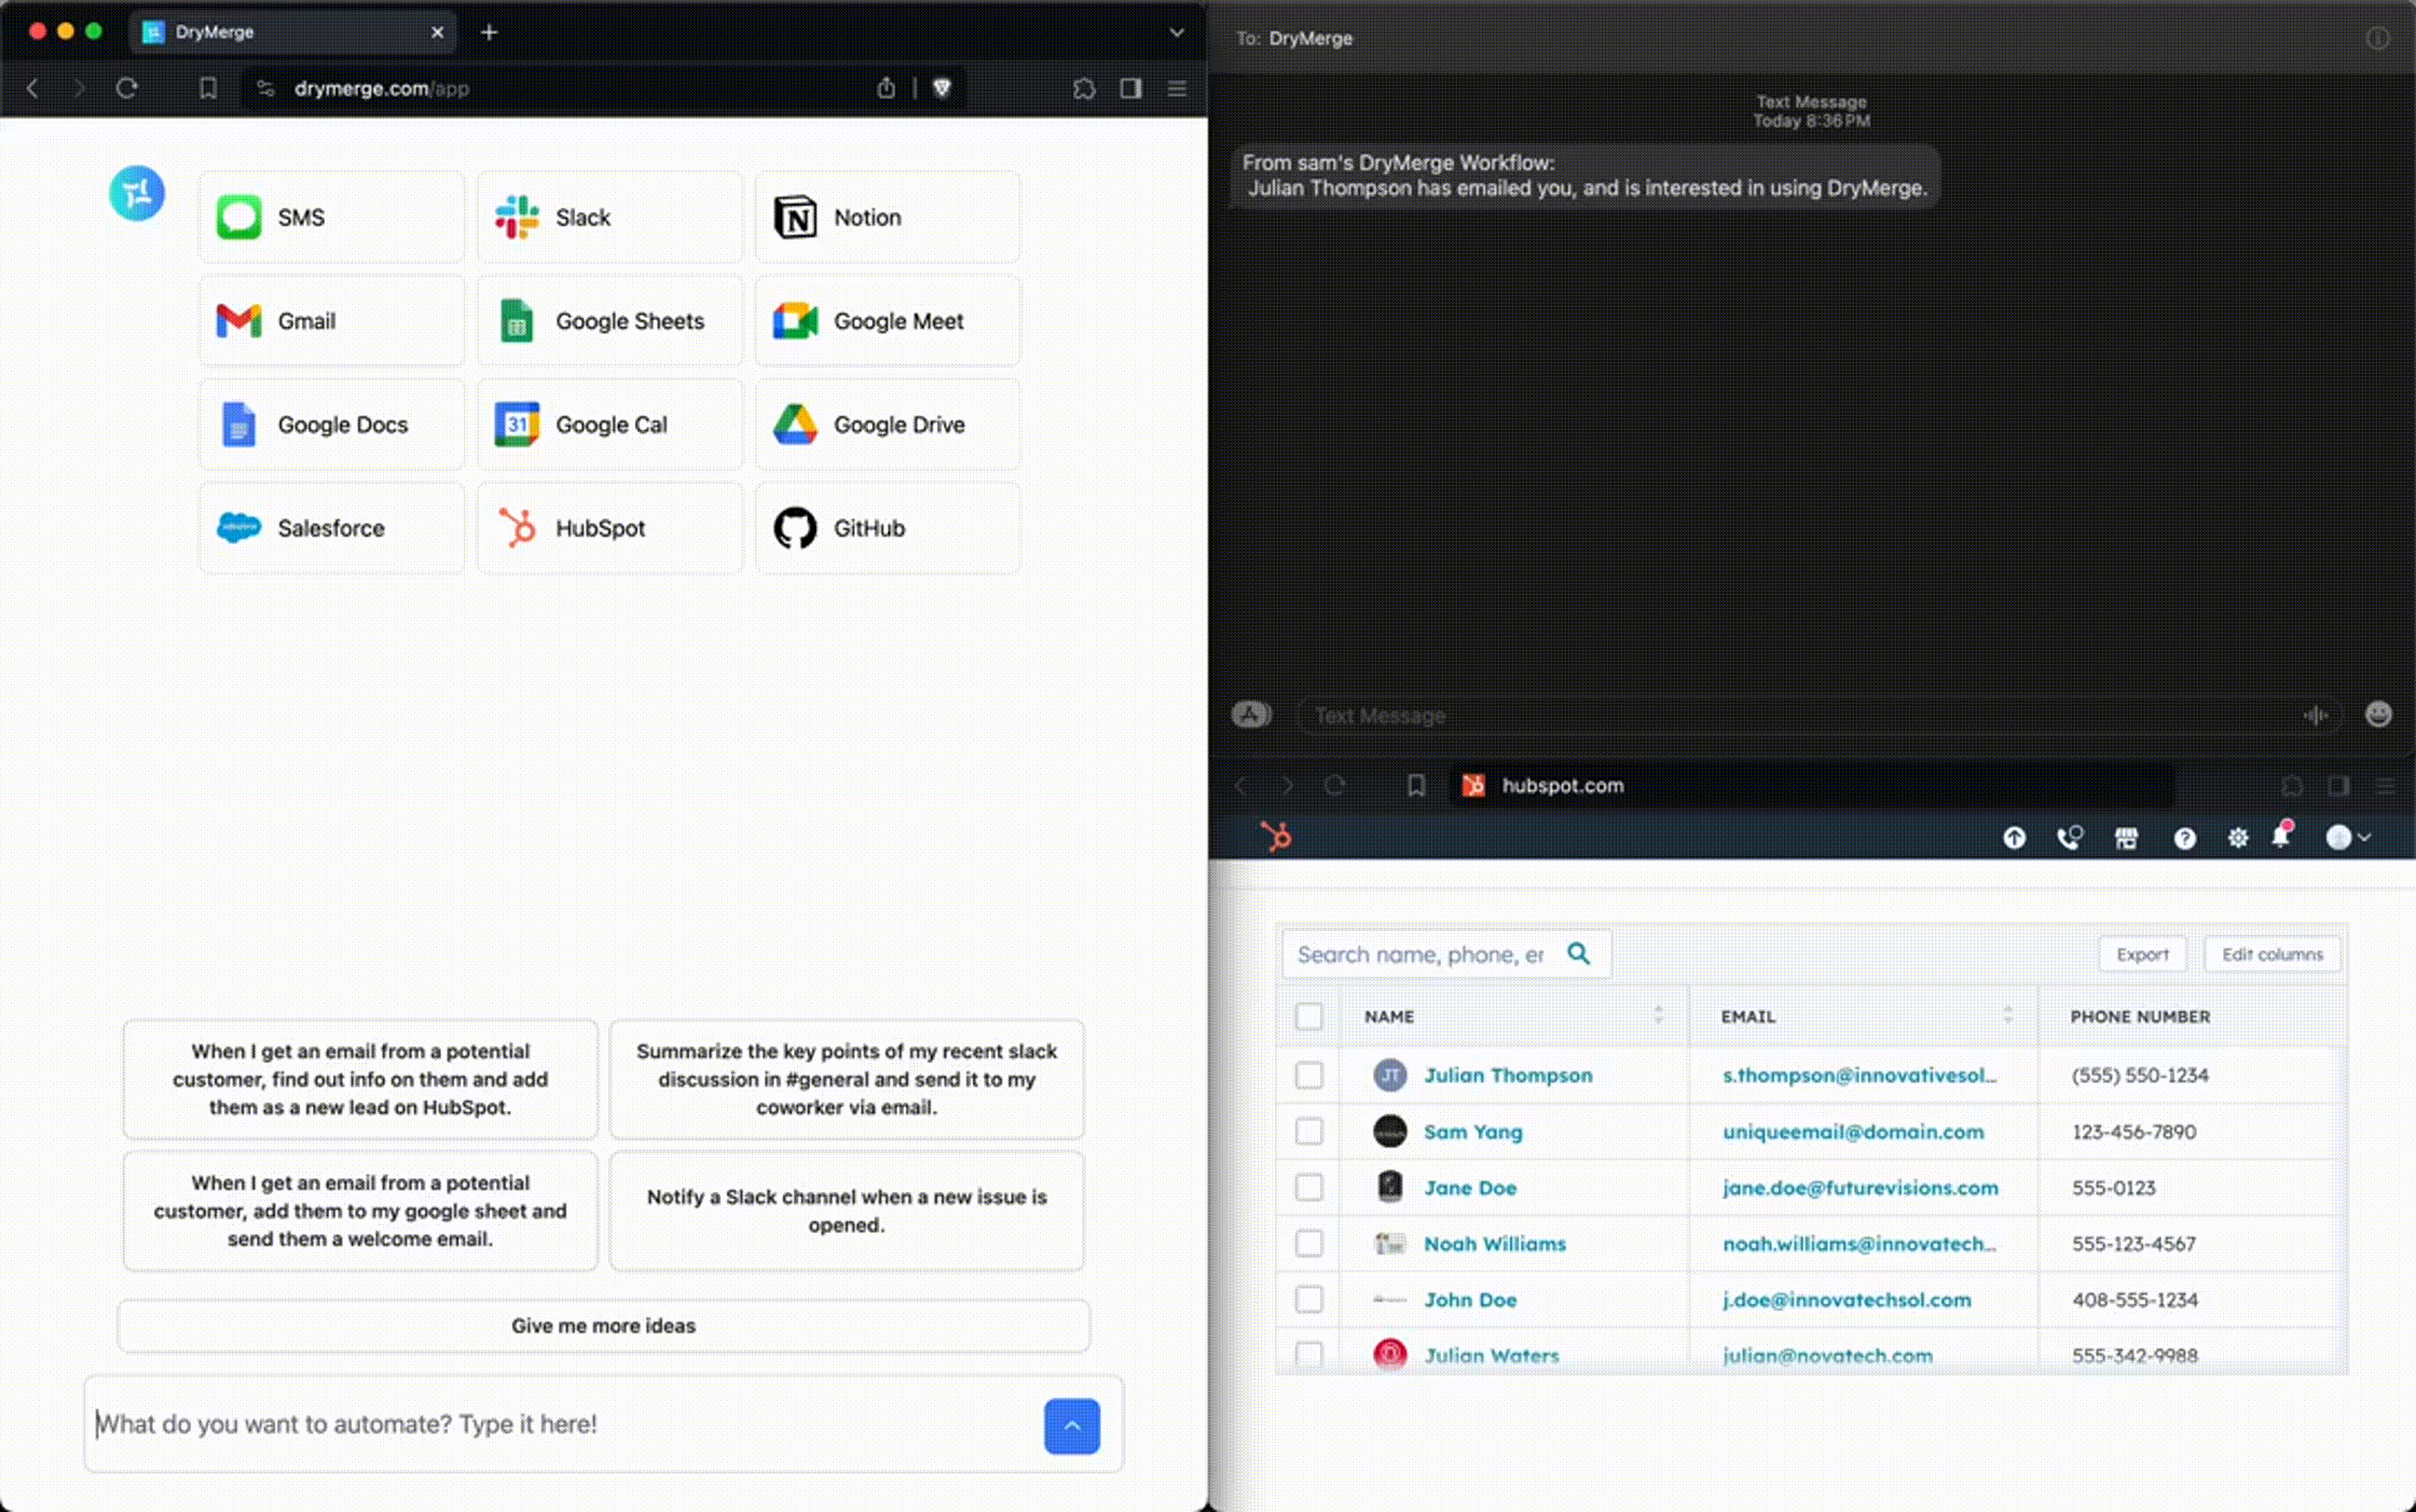This screenshot has height=1512, width=2416.
Task: Open the HubSpot integration tile
Action: (x=609, y=528)
